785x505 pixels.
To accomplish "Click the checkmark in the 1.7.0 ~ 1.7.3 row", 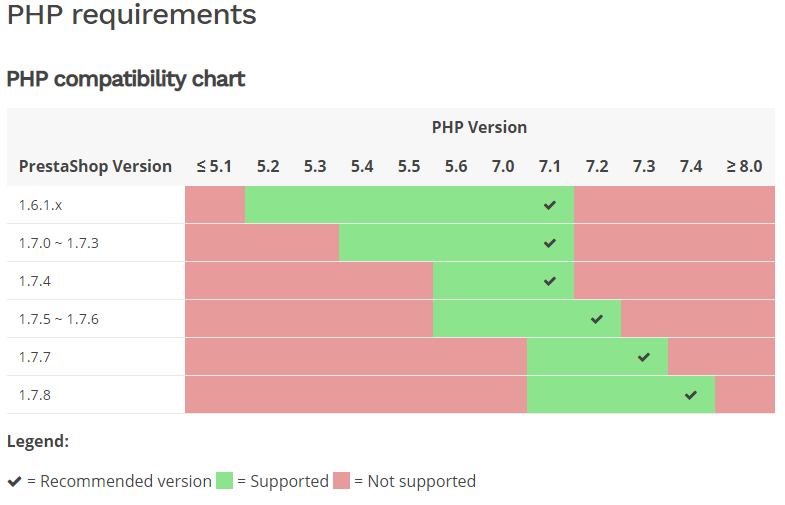I will pos(549,243).
